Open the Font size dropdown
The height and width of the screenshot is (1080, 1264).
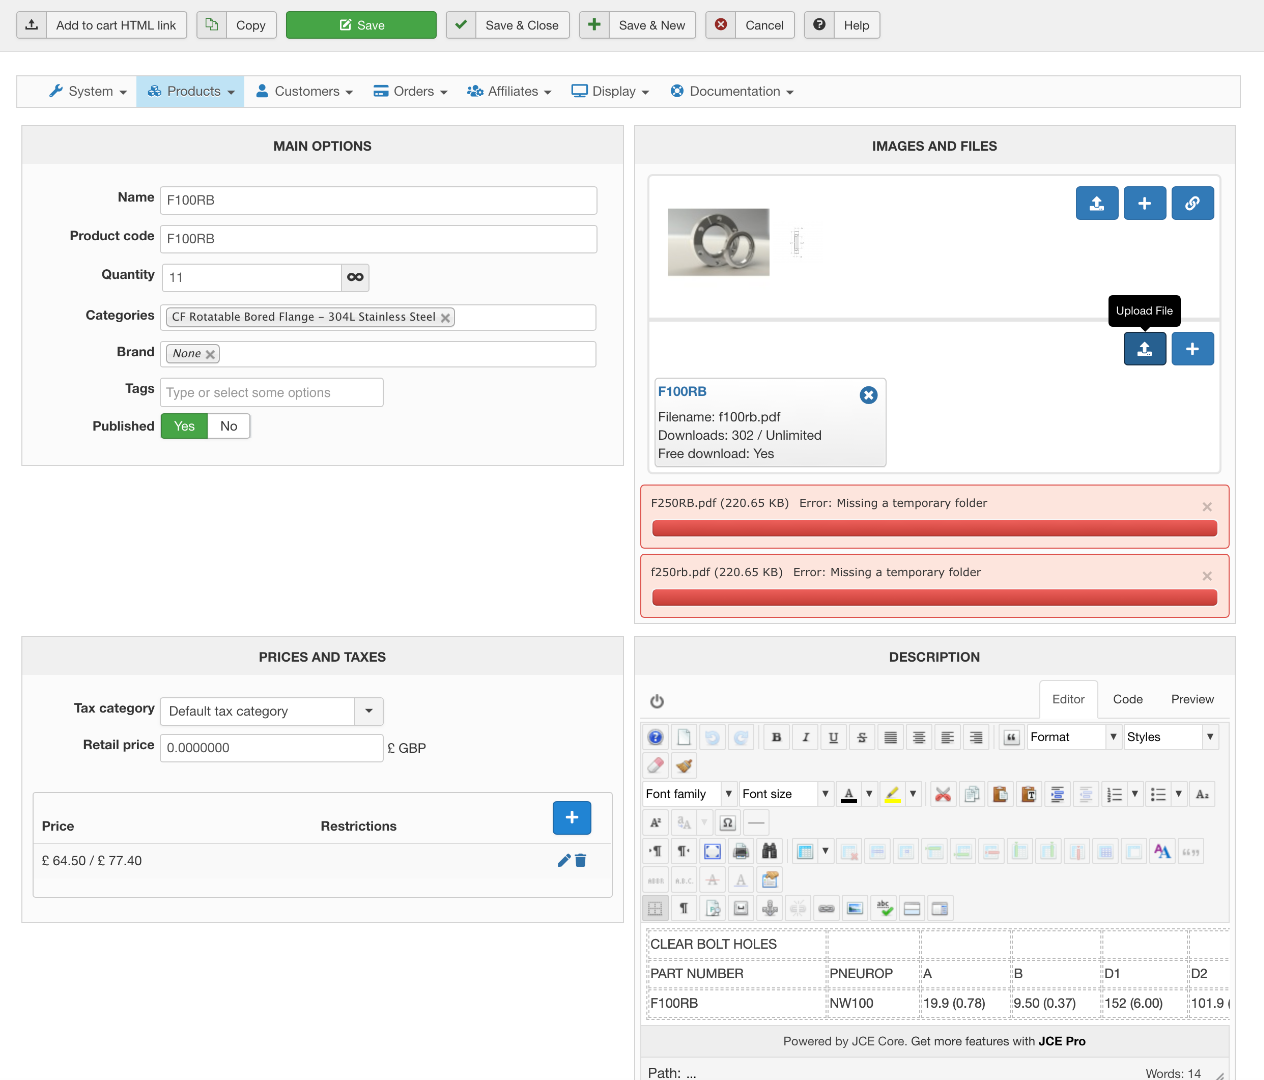tap(825, 794)
